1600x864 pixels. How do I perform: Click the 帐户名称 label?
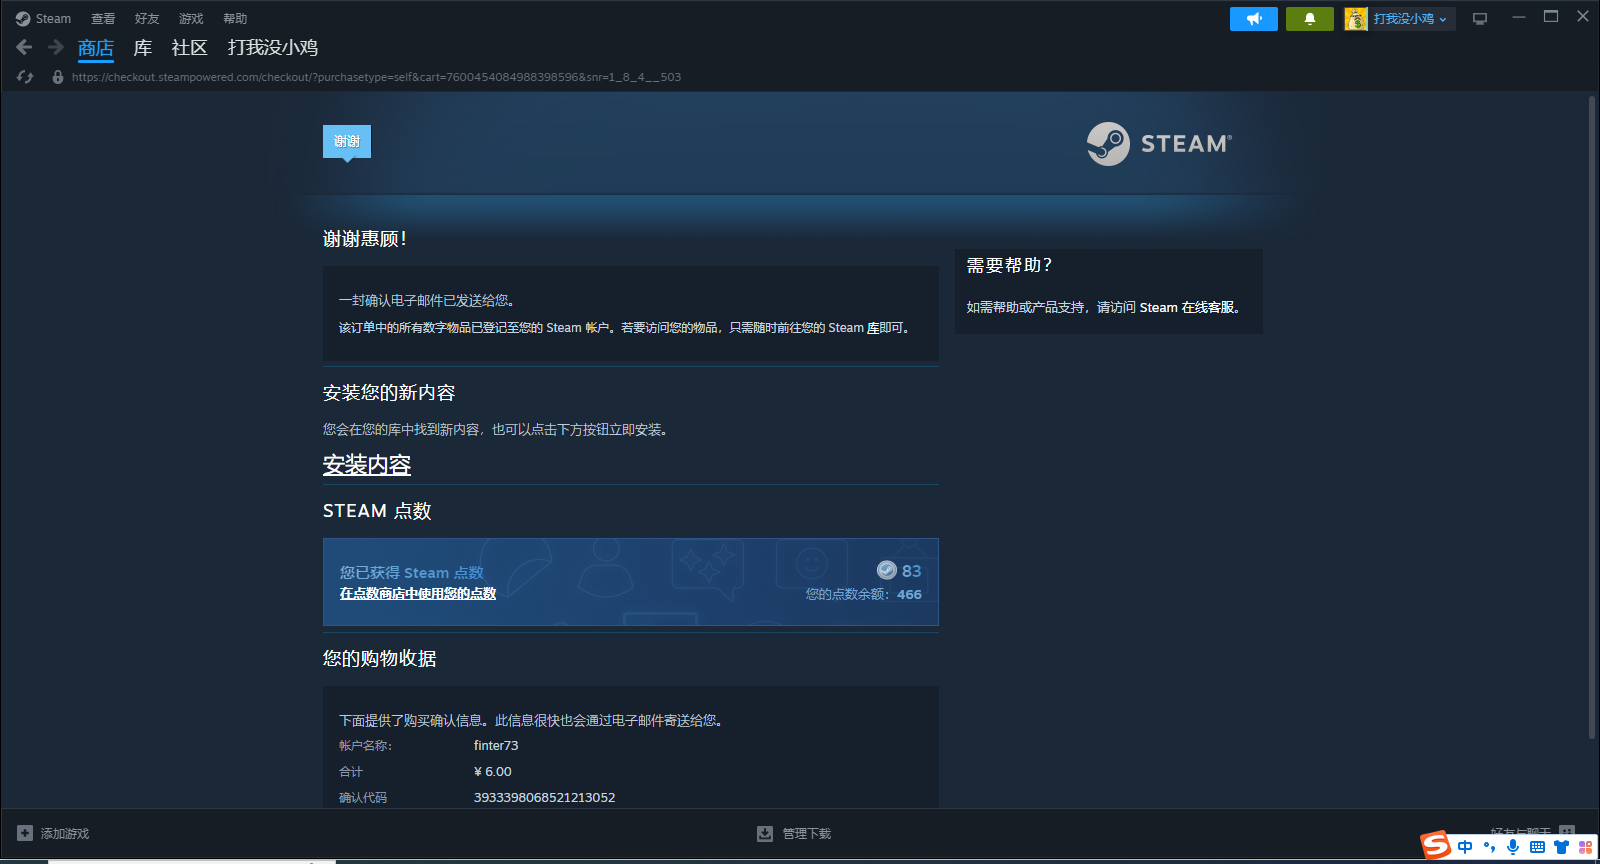click(x=365, y=745)
